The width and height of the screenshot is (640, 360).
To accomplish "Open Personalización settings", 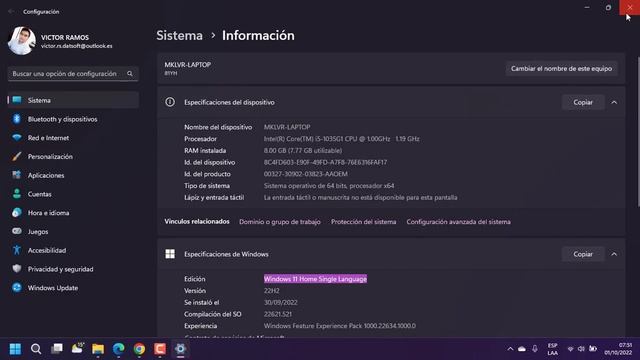I will tap(73, 156).
